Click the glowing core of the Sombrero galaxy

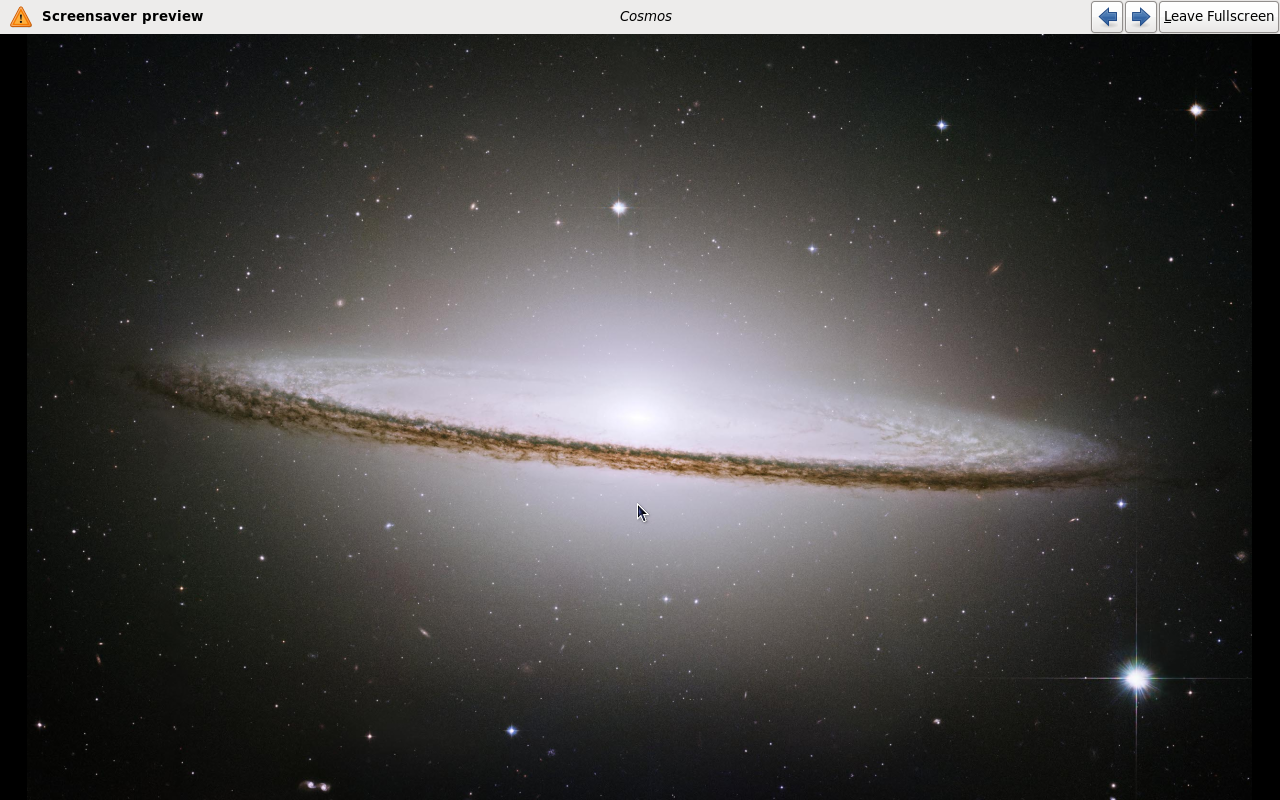[x=638, y=418]
